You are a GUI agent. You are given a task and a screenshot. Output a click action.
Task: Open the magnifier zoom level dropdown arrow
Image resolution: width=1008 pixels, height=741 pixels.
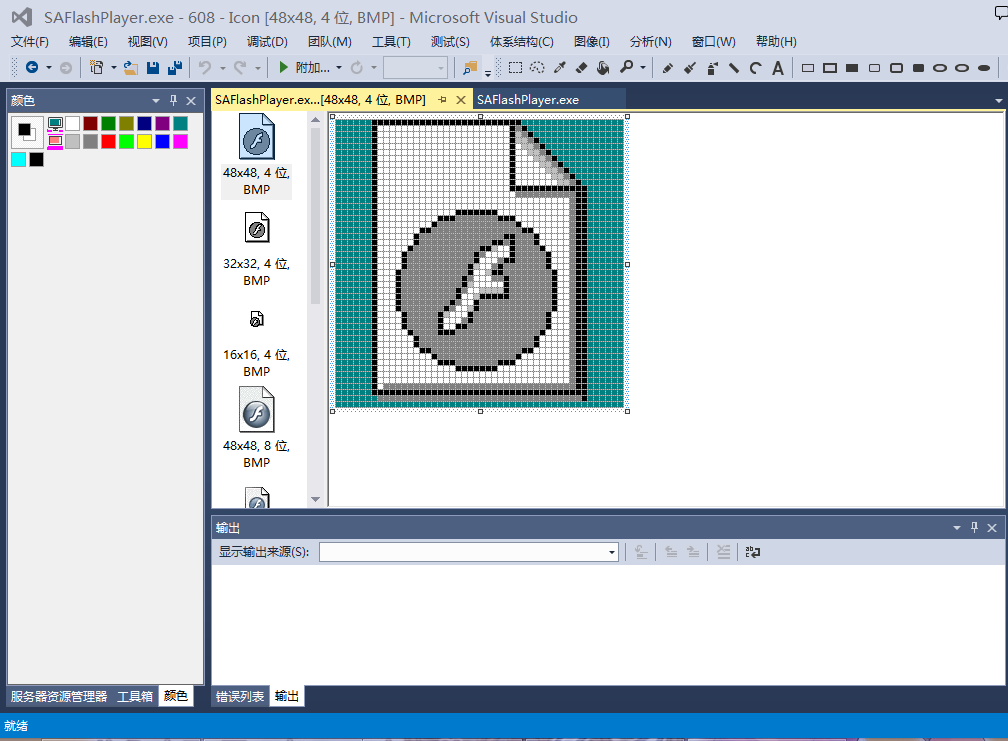tap(643, 67)
